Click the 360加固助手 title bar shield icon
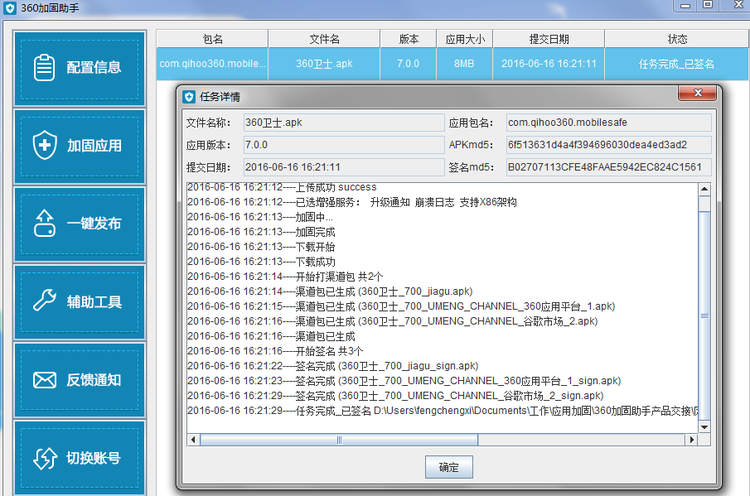Viewport: 750px width, 496px height. point(10,8)
